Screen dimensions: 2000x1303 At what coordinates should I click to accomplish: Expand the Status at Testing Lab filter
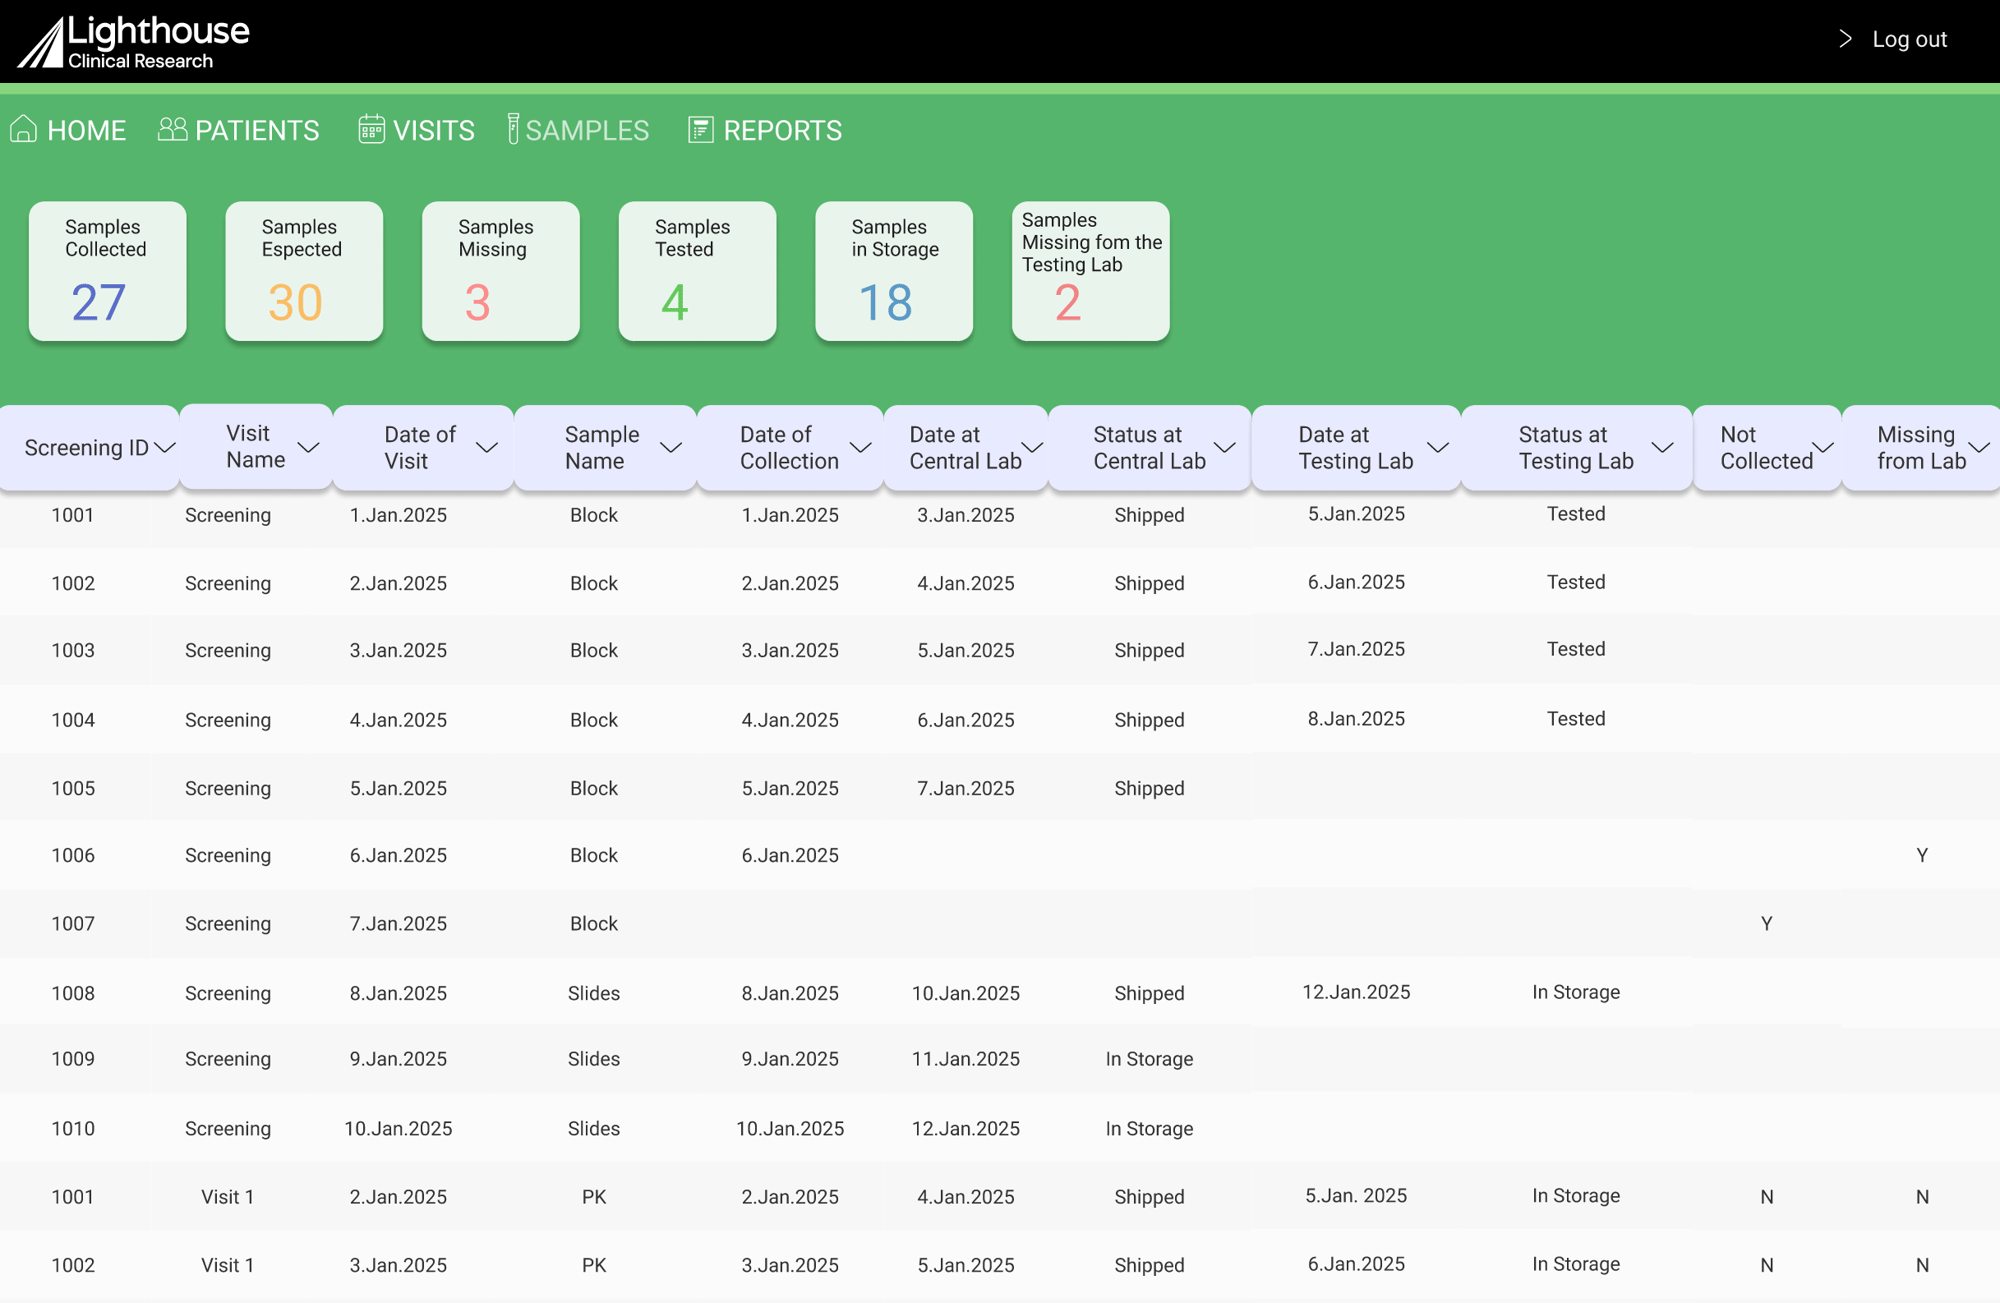pos(1663,448)
